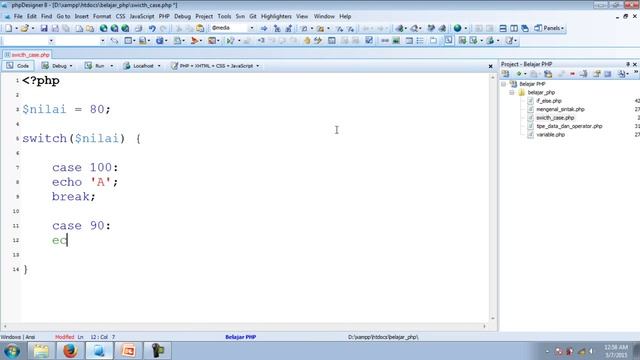Viewport: 640px width, 360px height.
Task: Click the blue globe browser icon
Action: pos(458,28)
